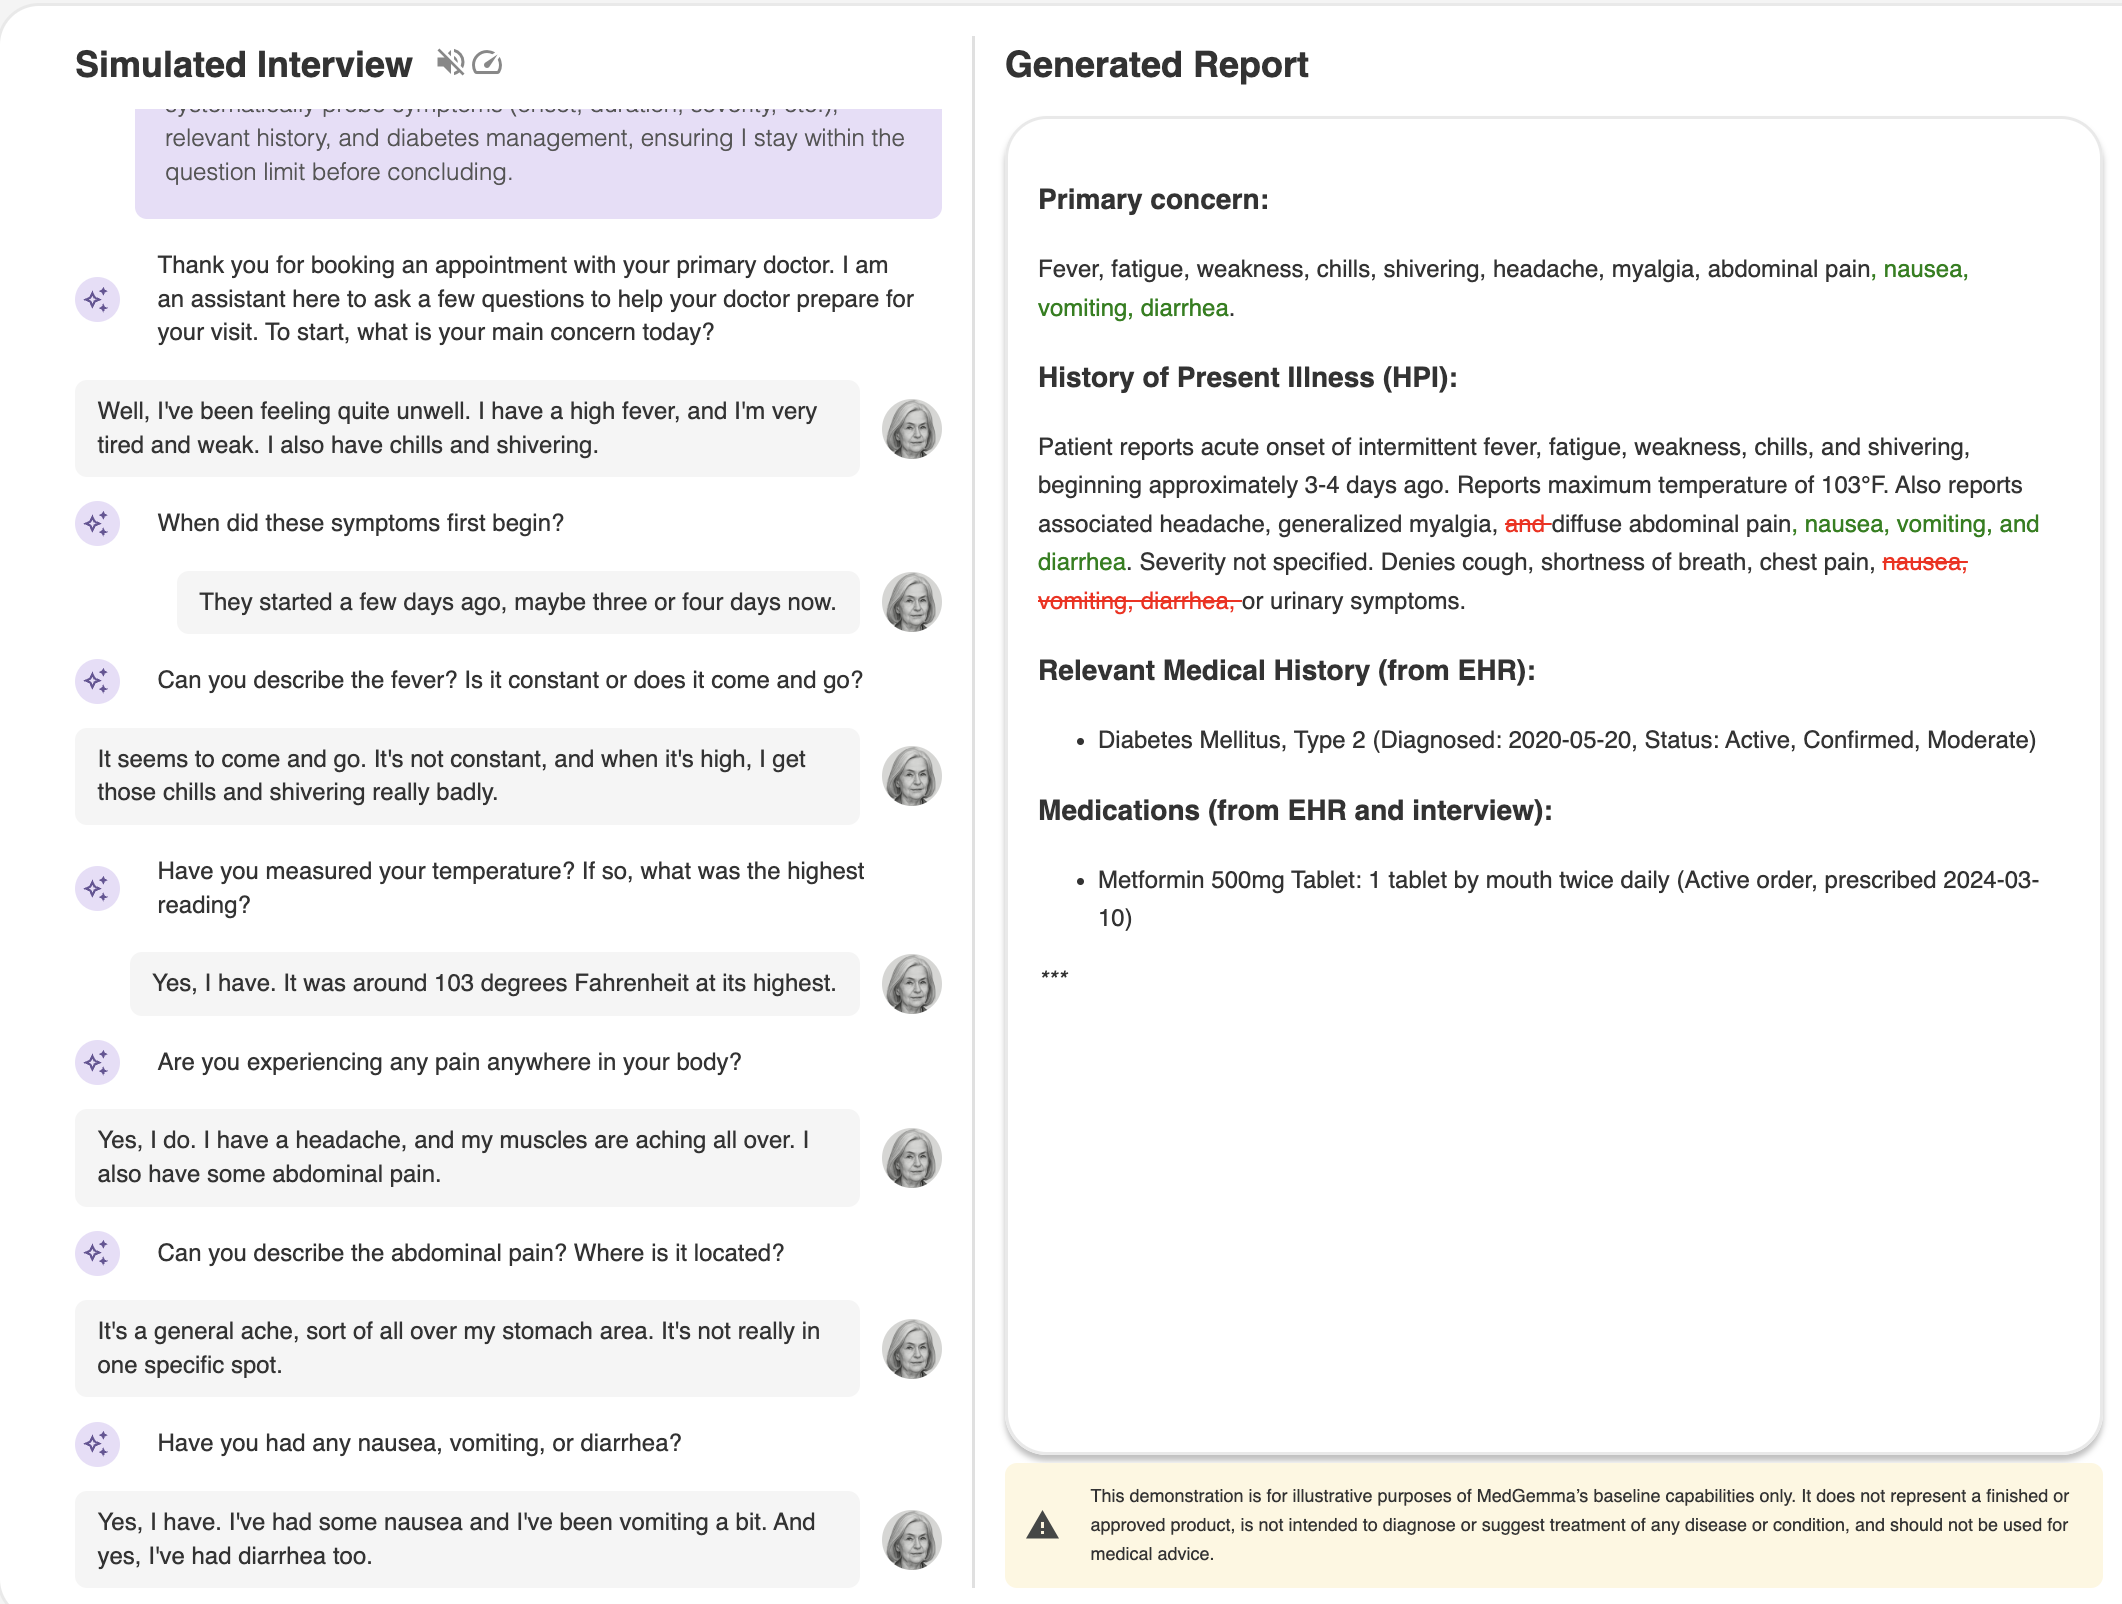
Task: Click green 'nausea, vomiting, and diarrhea' HPI addition
Action: (x=1920, y=524)
